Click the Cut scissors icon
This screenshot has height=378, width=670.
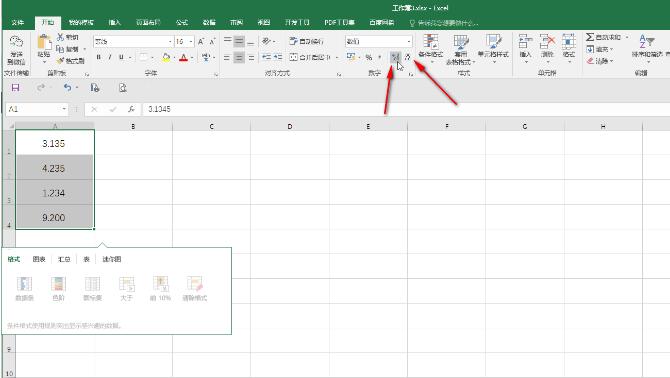[x=60, y=37]
